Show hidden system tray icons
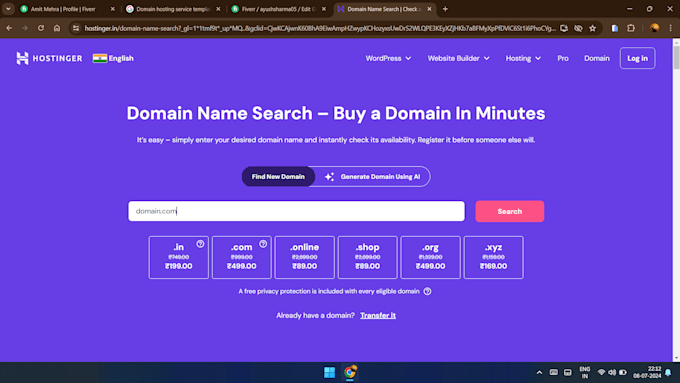The height and width of the screenshot is (383, 680). tap(539, 372)
